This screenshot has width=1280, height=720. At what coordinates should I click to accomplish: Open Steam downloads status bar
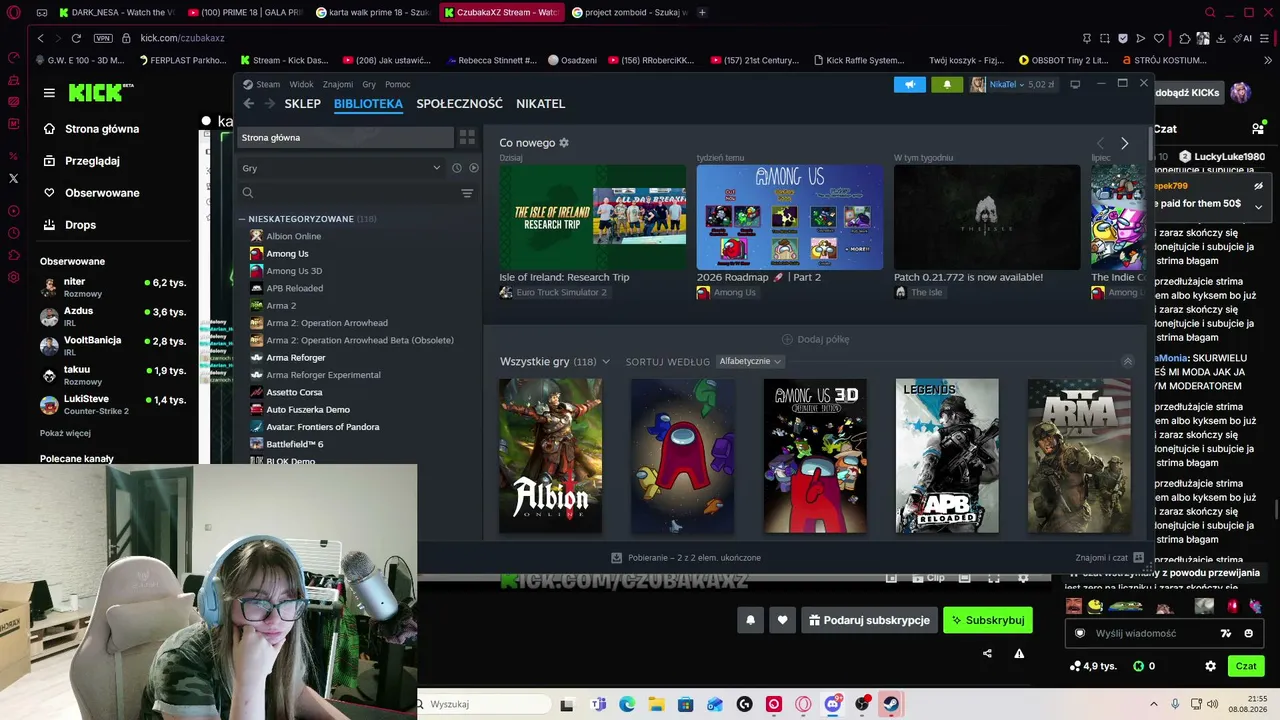click(686, 557)
